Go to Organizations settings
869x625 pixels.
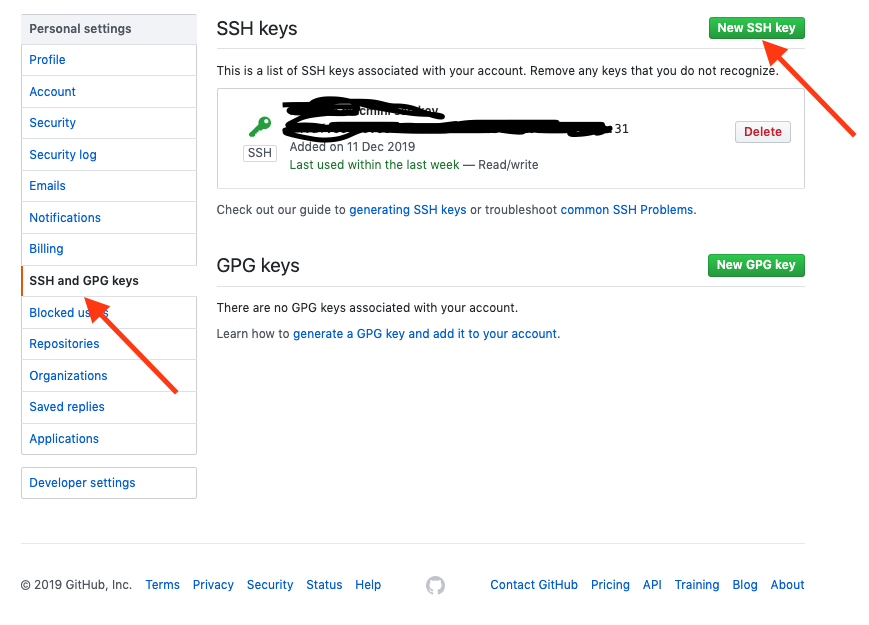(68, 376)
